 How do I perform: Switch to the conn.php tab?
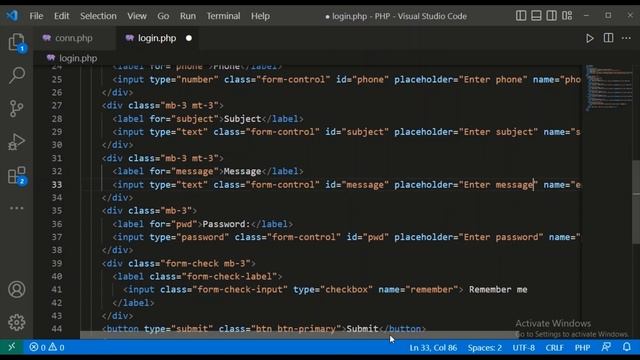click(73, 38)
